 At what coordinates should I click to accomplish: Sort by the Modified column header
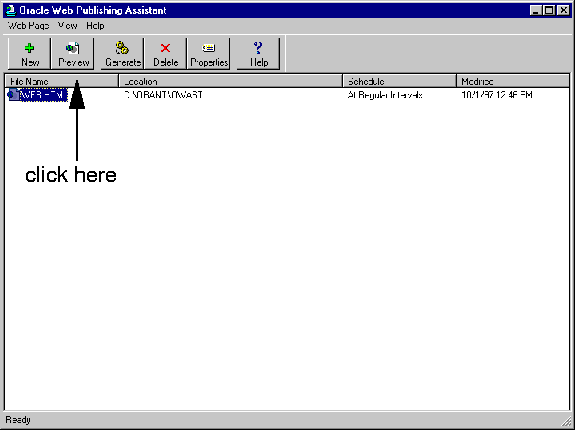pyautogui.click(x=513, y=81)
